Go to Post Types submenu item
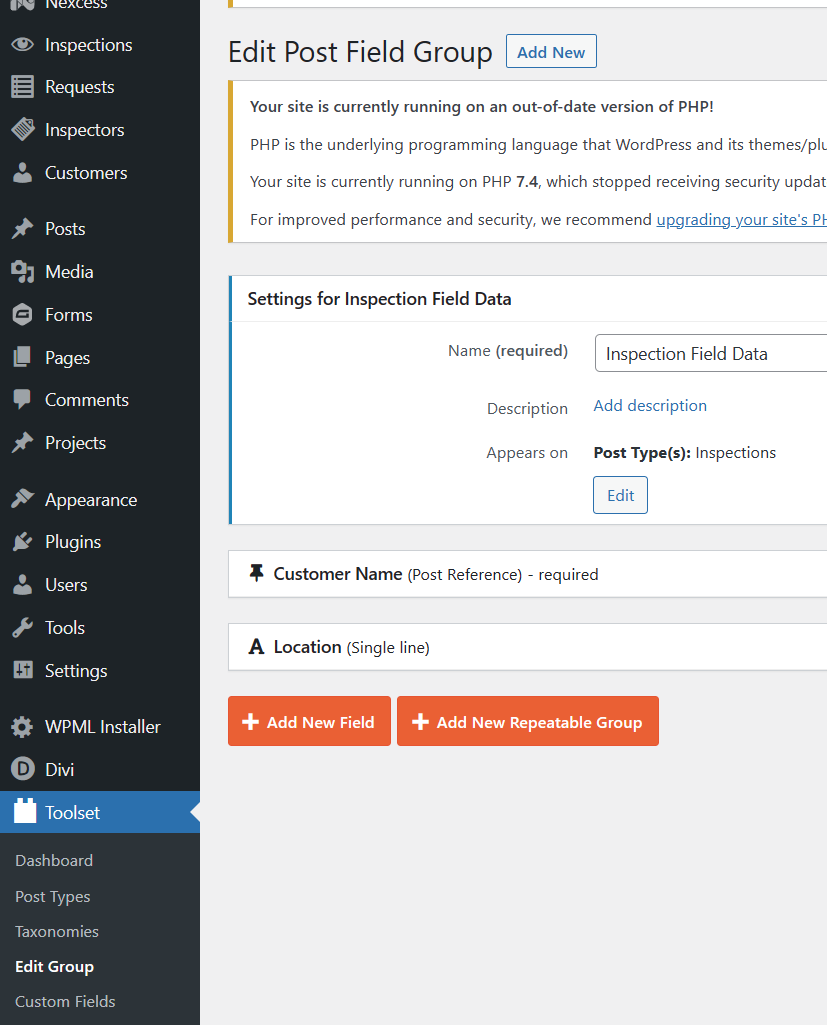This screenshot has height=1025, width=827. coord(53,897)
